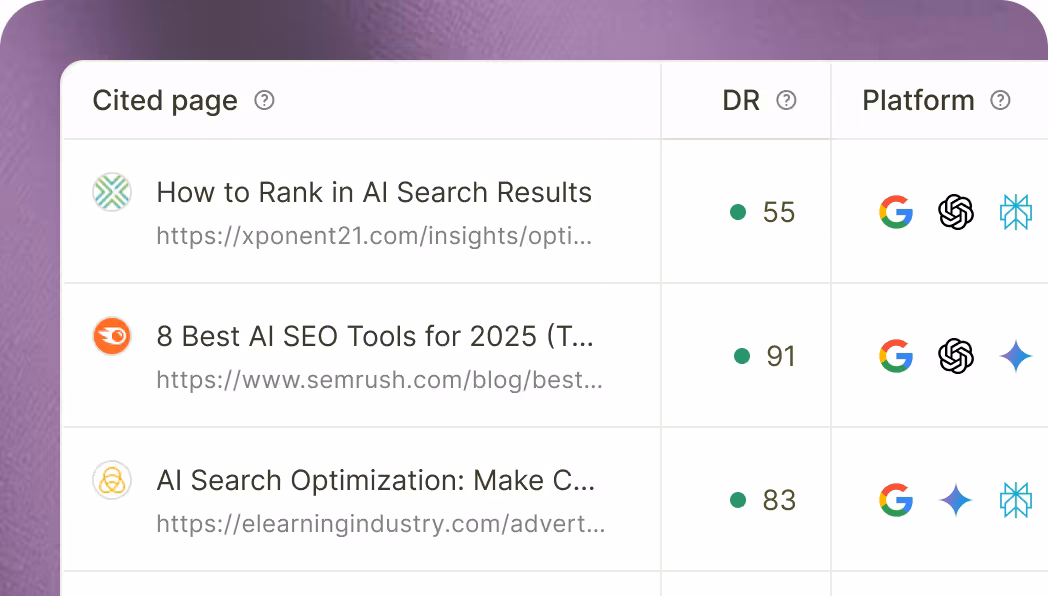This screenshot has height=596, width=1048.
Task: Open '8 Best AI SEO Tools for 2025' page
Action: click(x=375, y=336)
